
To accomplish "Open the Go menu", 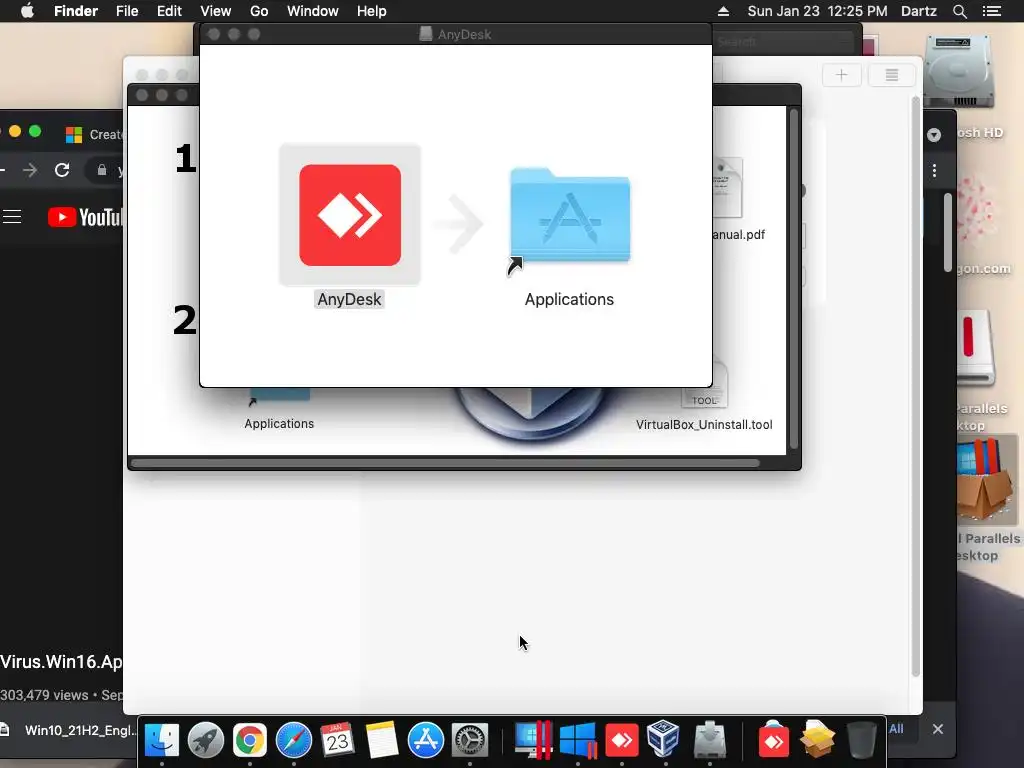I will (259, 11).
